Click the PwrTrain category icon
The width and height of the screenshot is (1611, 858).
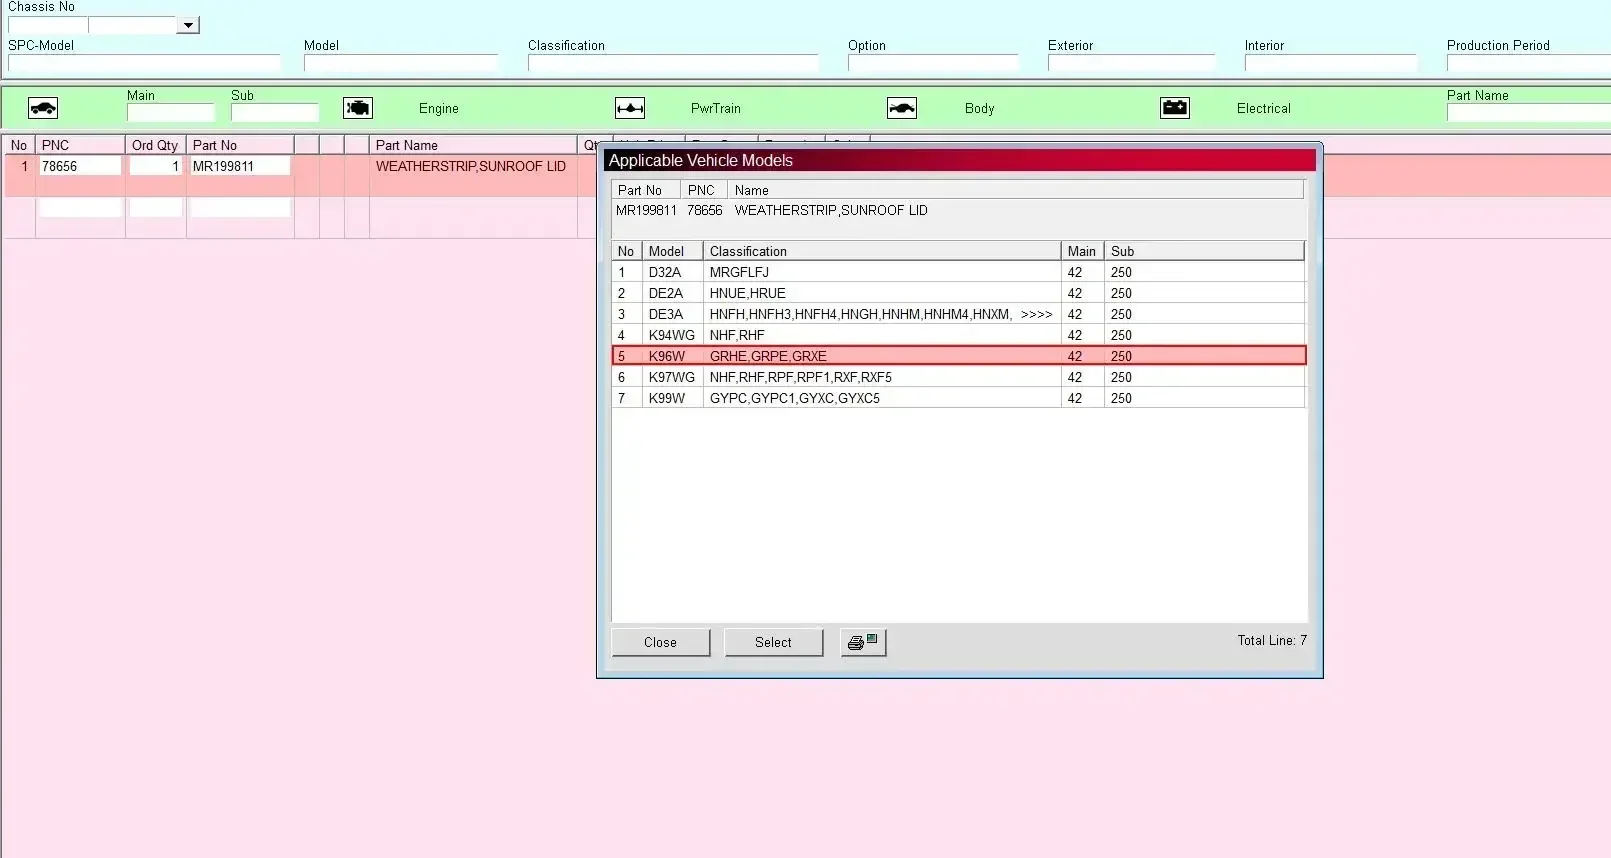pos(630,108)
